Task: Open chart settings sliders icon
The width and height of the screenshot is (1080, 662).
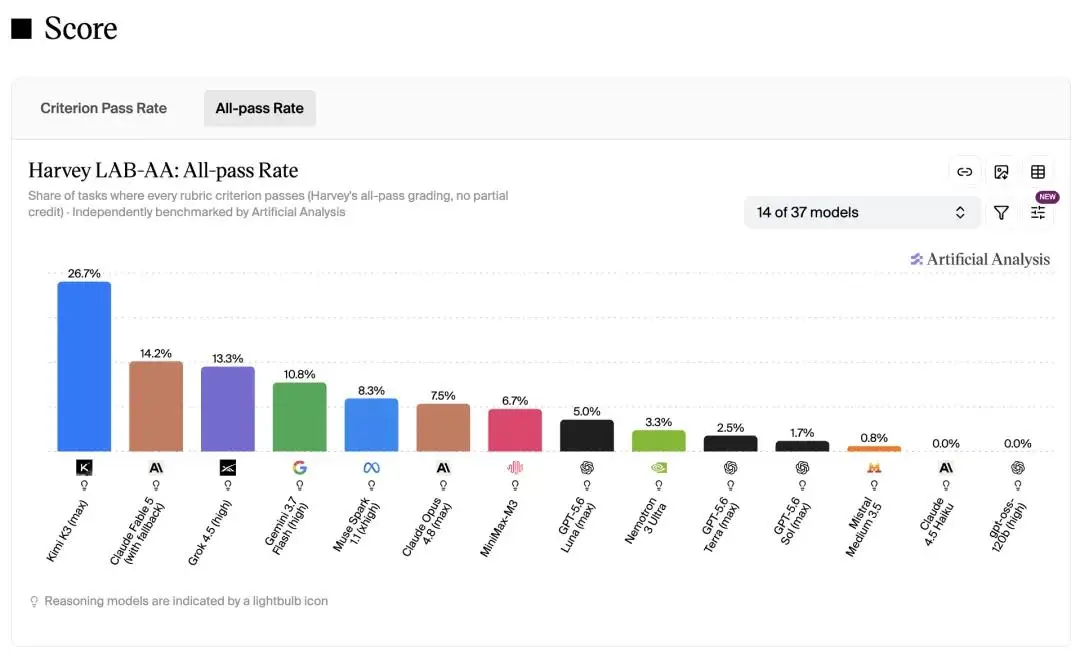Action: (x=1038, y=213)
